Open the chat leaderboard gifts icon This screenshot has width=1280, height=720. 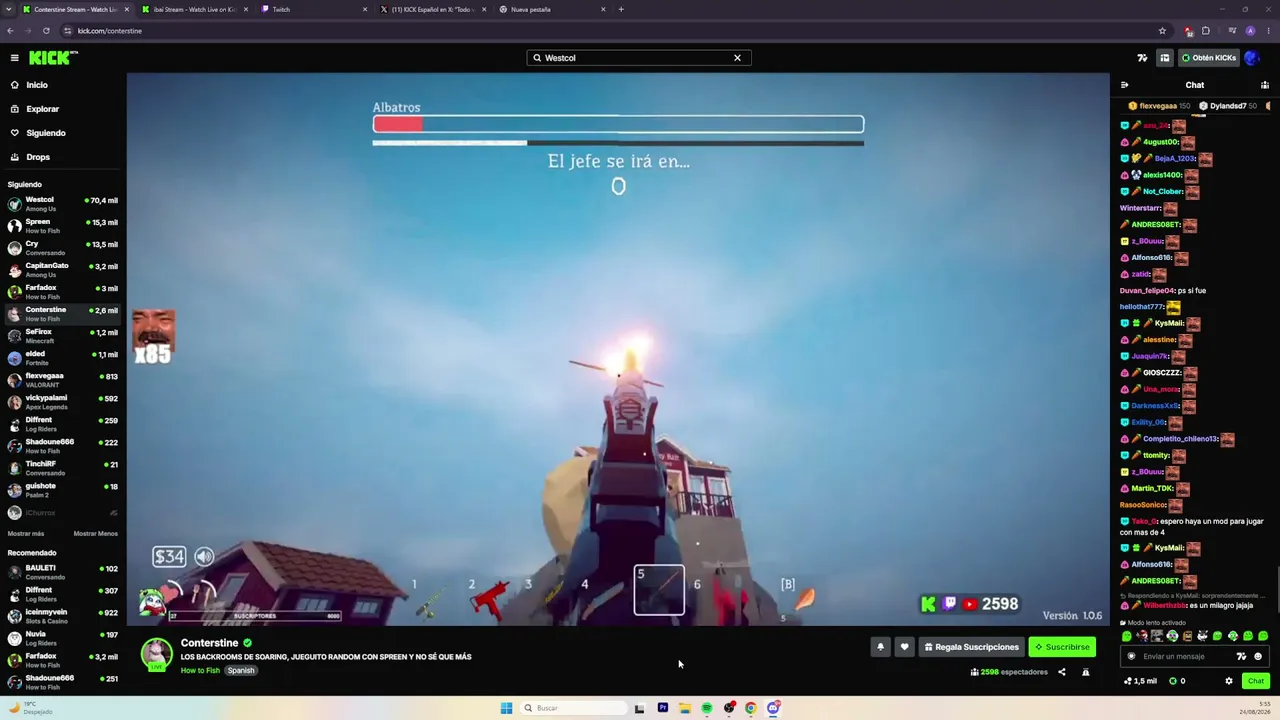coord(1265,85)
